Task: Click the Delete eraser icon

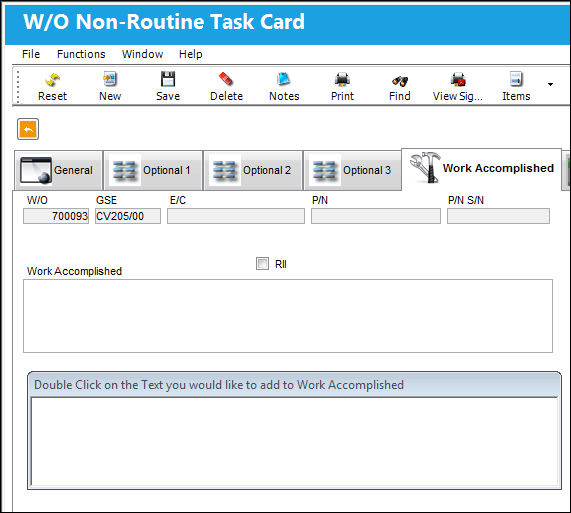Action: (226, 87)
